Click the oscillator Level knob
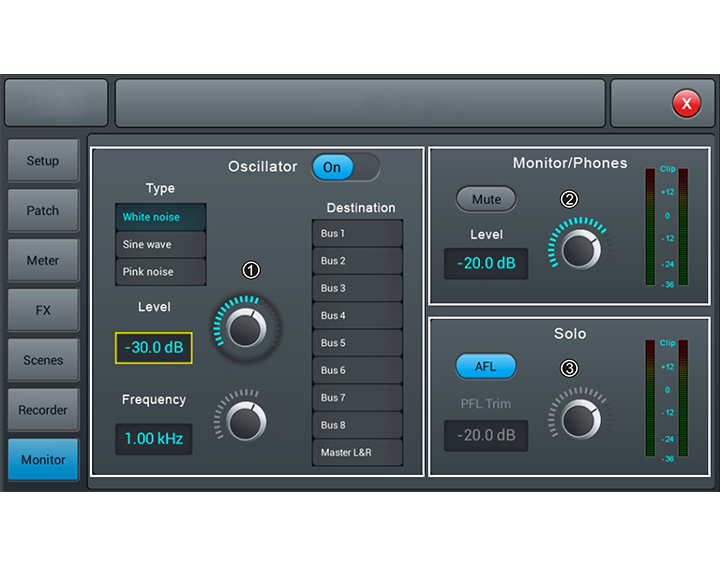Viewport: 720px width, 567px height. pos(246,326)
